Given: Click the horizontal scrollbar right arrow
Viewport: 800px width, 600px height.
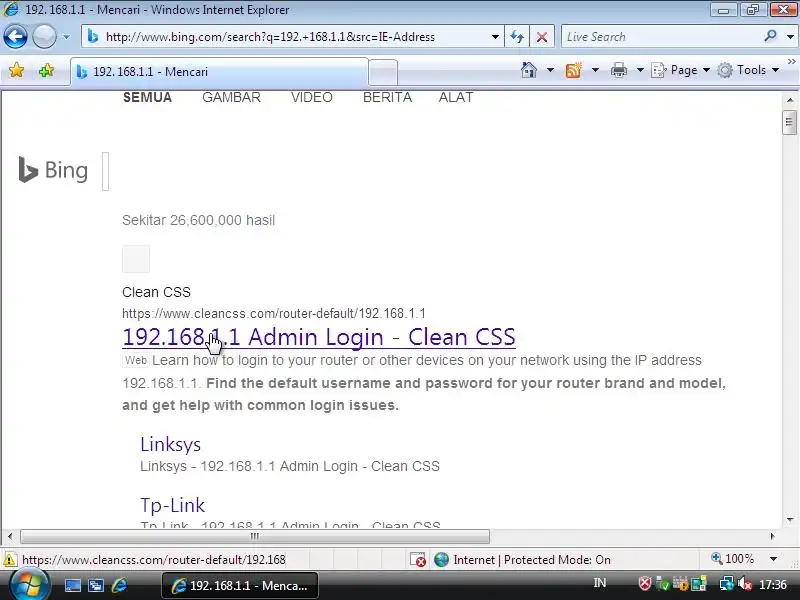Looking at the screenshot, I should [x=772, y=536].
